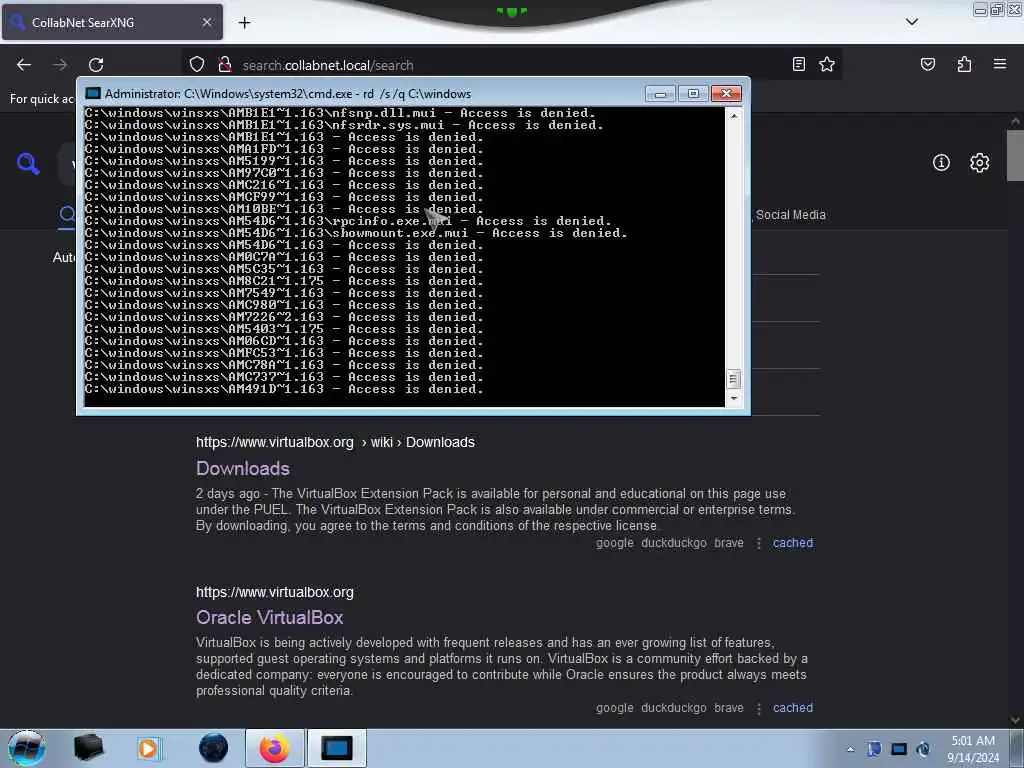Open the media player taskbar icon

(x=148, y=748)
